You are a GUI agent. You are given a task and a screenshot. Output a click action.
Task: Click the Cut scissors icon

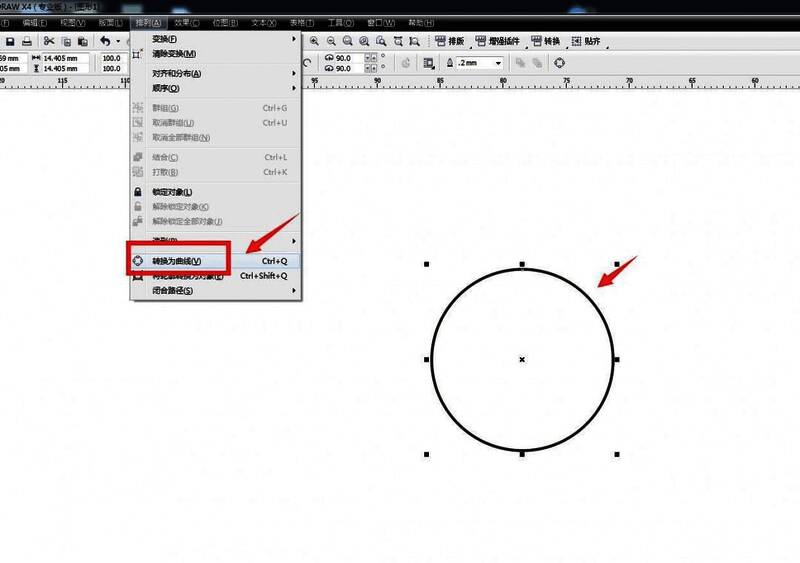48,41
